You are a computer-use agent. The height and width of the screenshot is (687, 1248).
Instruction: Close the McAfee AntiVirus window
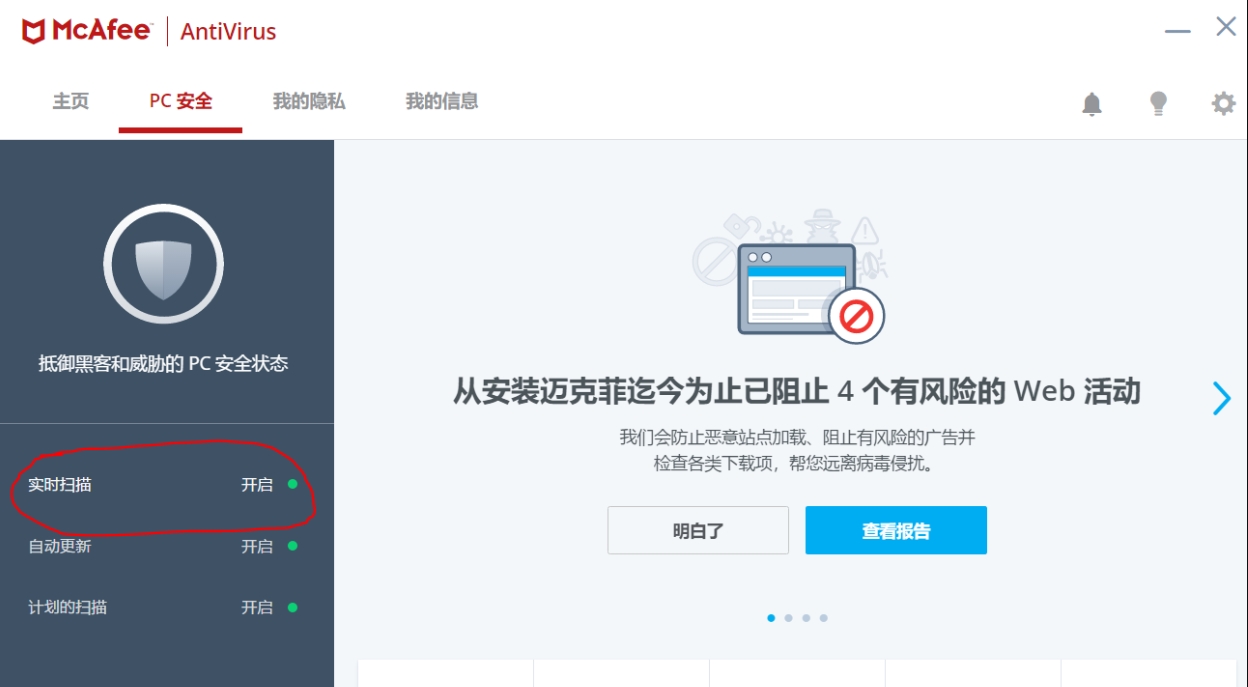(x=1226, y=27)
